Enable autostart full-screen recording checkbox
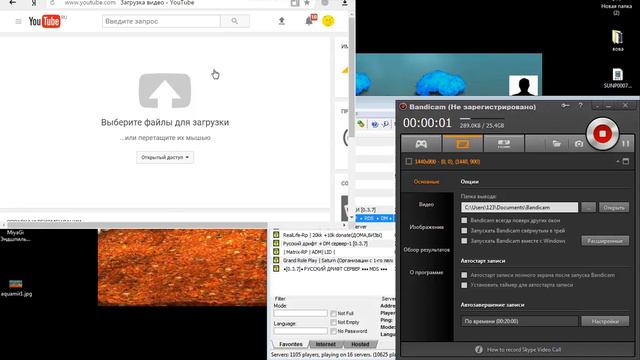The height and width of the screenshot is (360, 640). coord(464,275)
